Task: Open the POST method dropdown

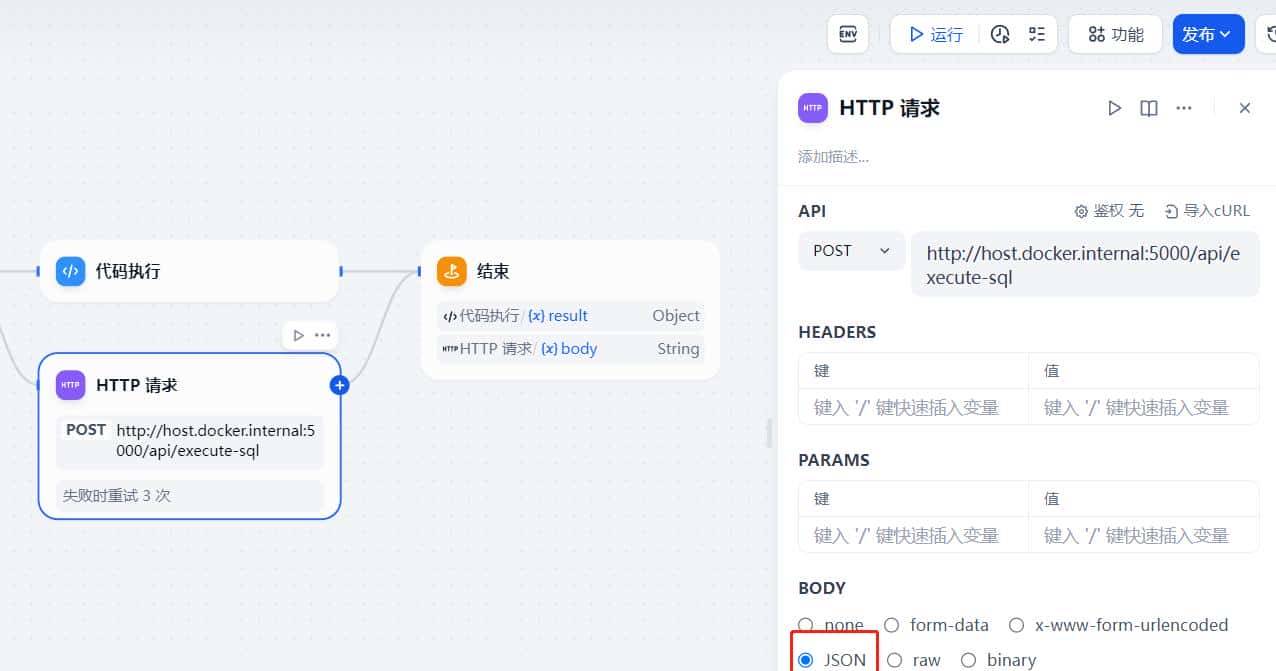Action: (x=851, y=251)
